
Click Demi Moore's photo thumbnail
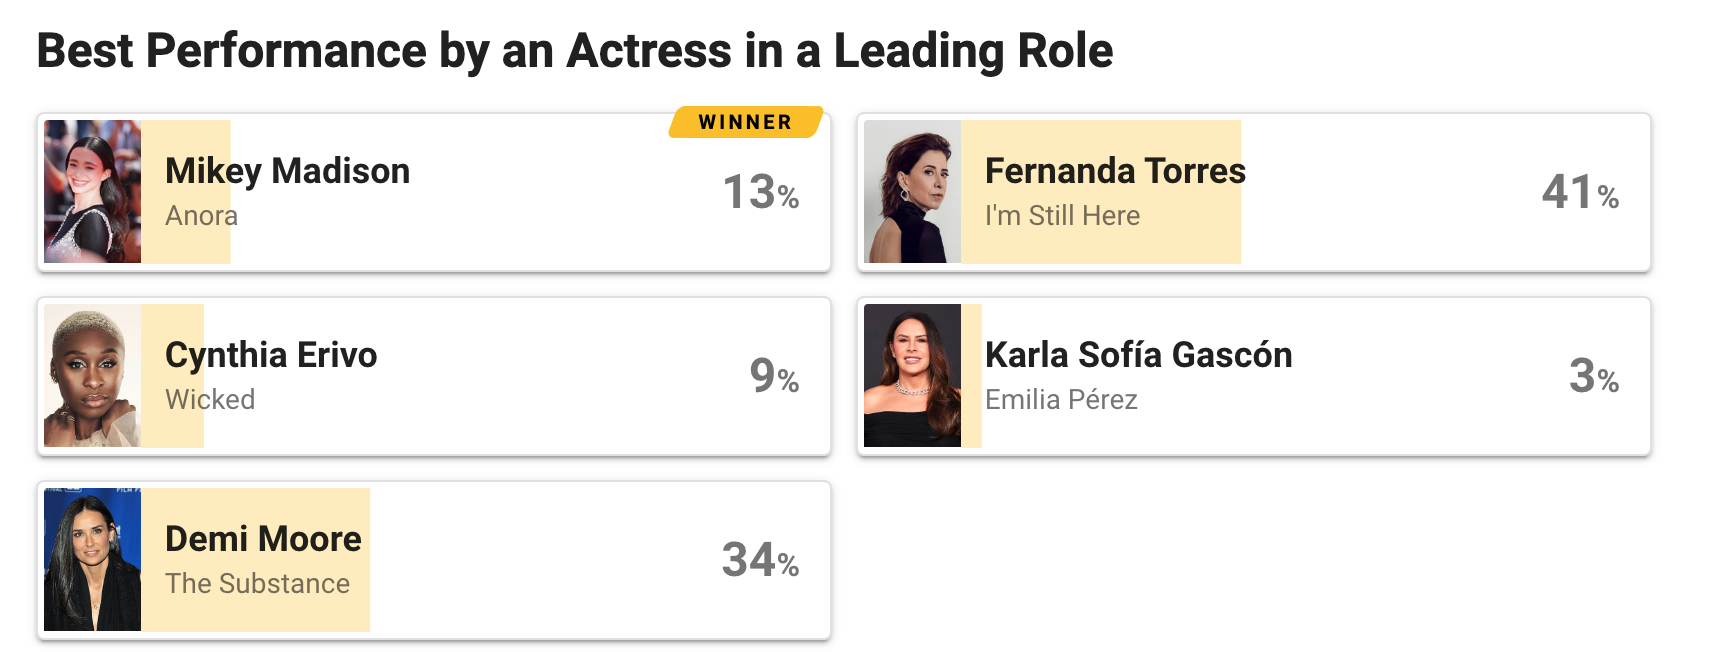[92, 560]
